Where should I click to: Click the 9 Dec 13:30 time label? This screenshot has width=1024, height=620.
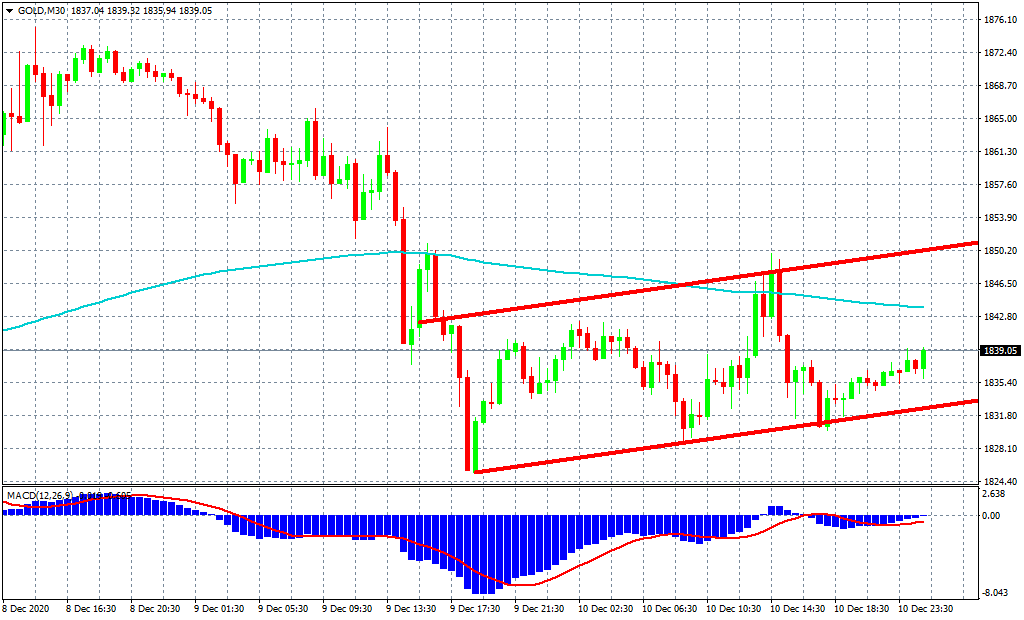pos(409,607)
